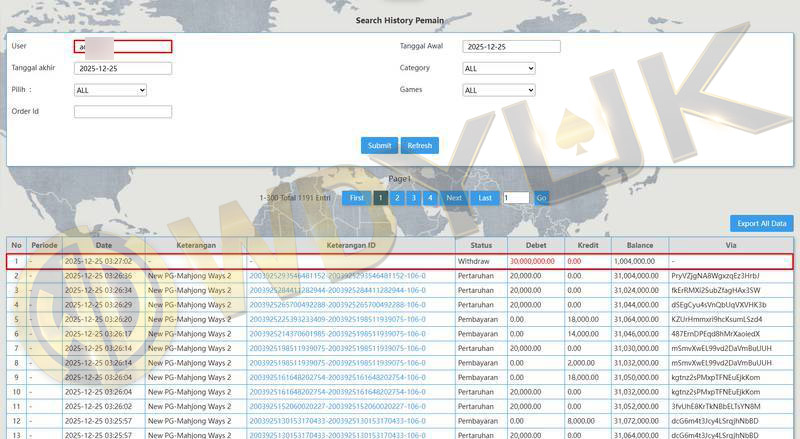
Task: Click the Tanggal akhir date field
Action: click(122, 68)
